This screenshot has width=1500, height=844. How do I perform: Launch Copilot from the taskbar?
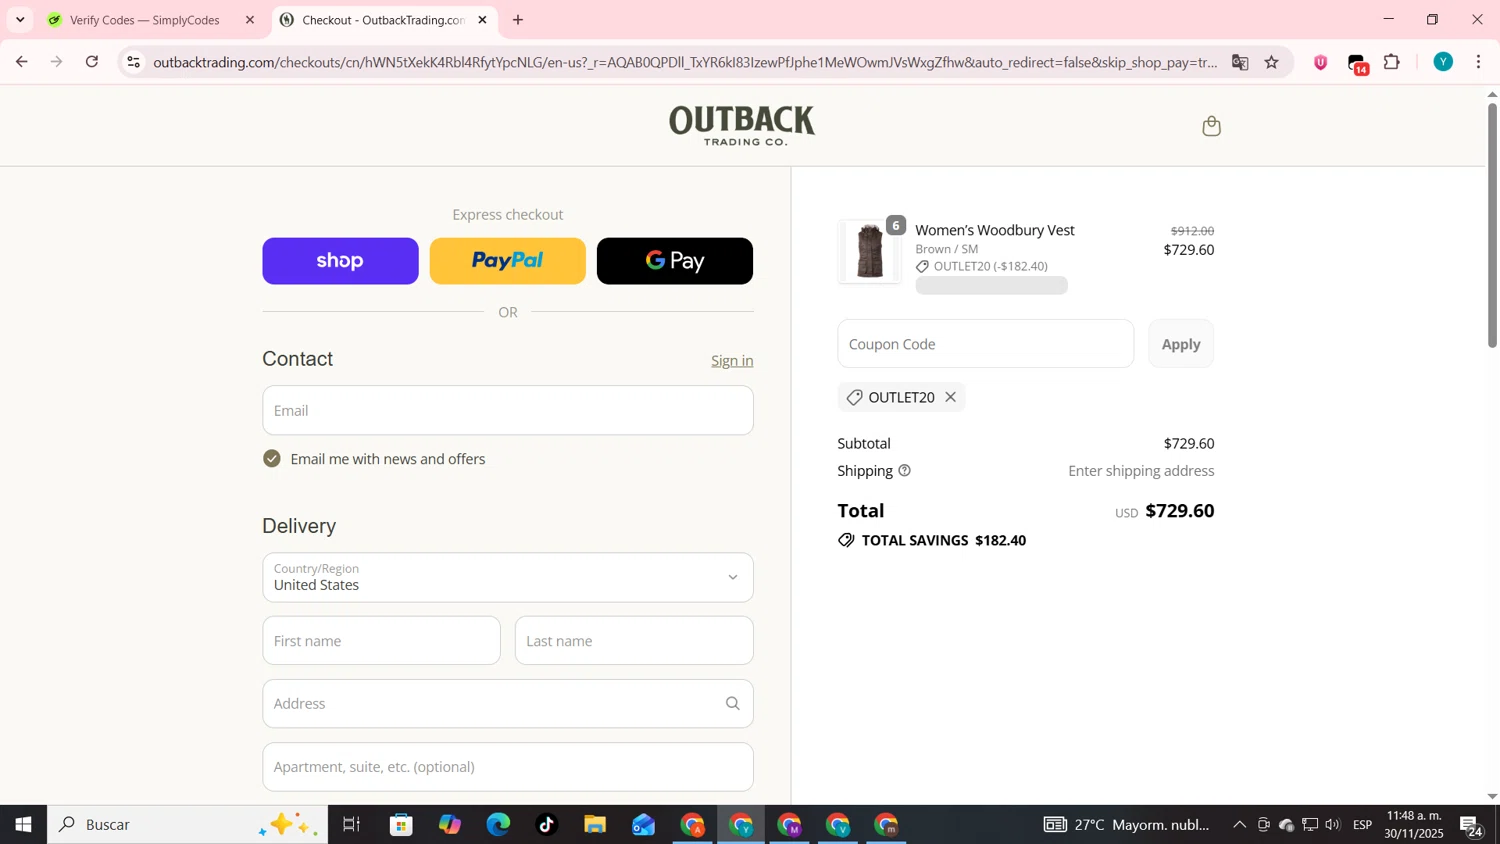(450, 825)
